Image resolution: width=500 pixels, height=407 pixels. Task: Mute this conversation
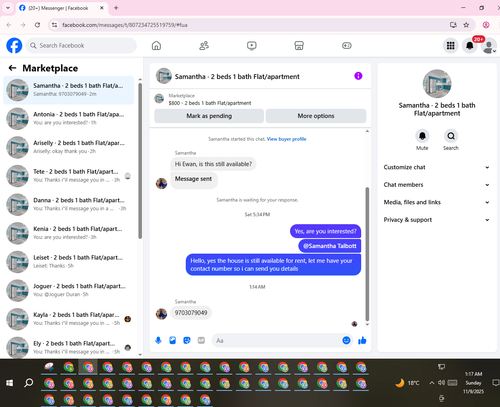(x=422, y=136)
